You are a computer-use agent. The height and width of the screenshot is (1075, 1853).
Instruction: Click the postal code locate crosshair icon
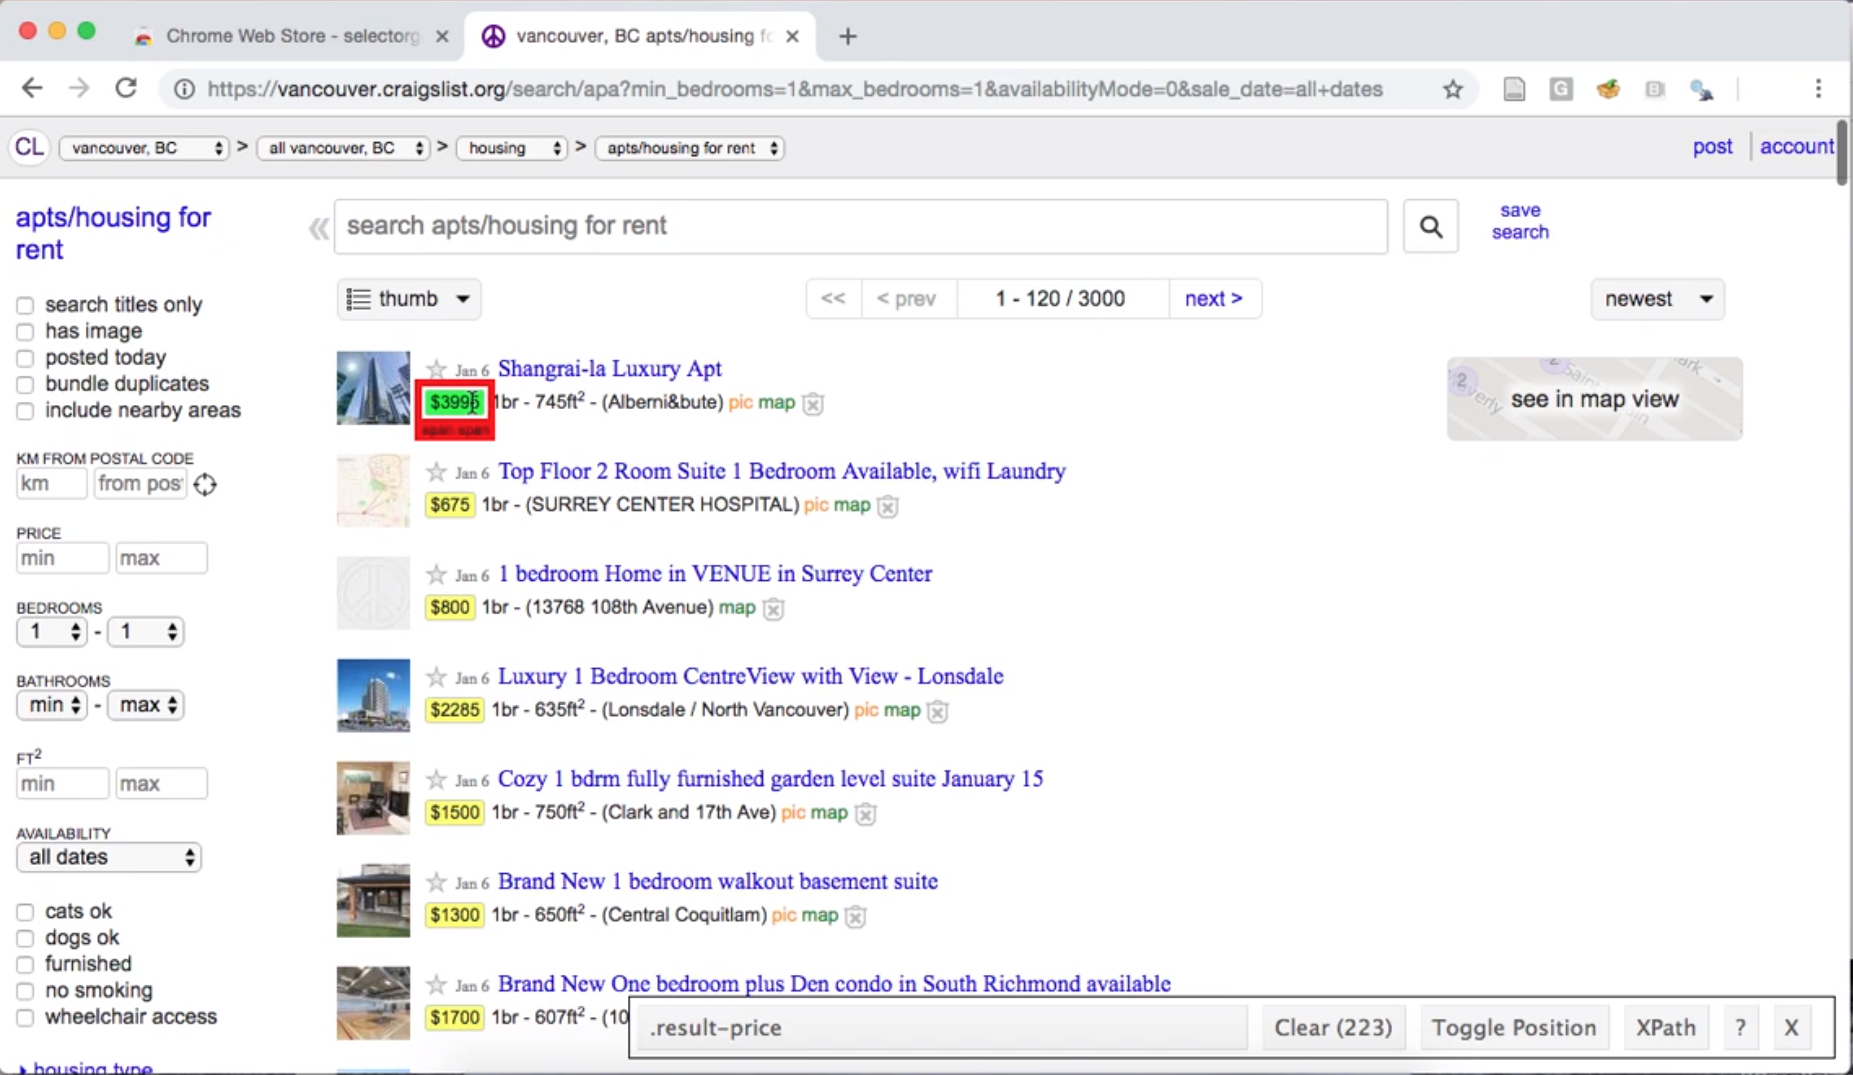205,485
